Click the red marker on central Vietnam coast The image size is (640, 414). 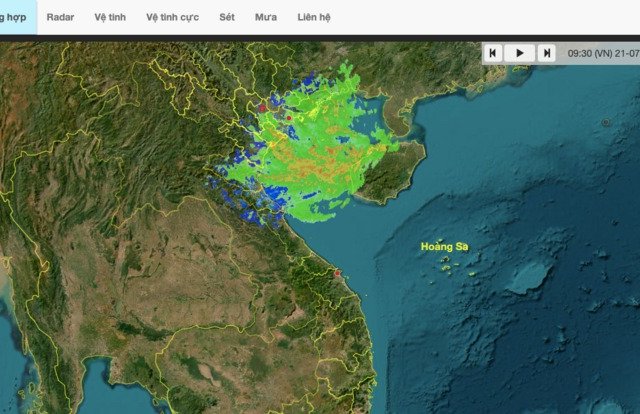(x=338, y=273)
